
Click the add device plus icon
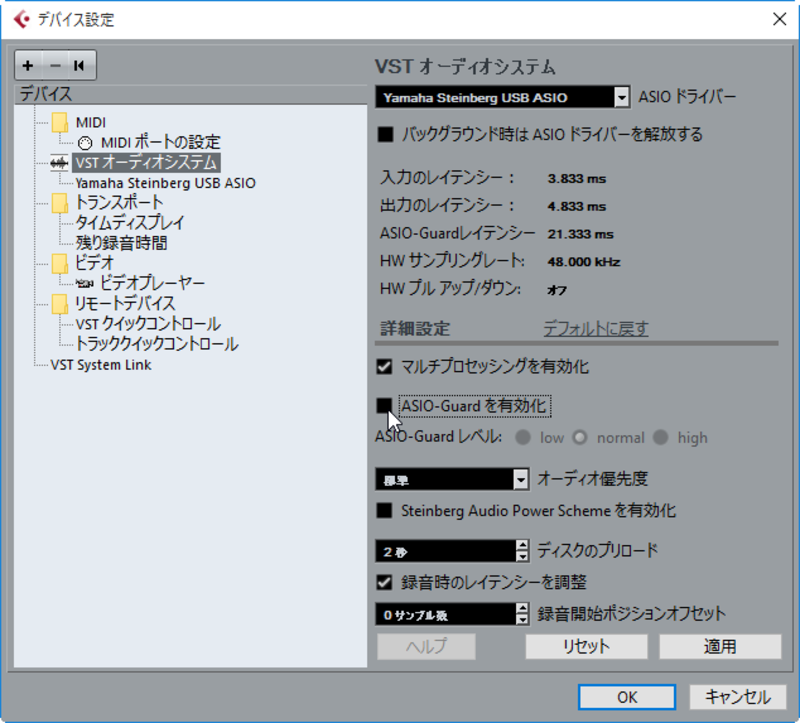28,66
